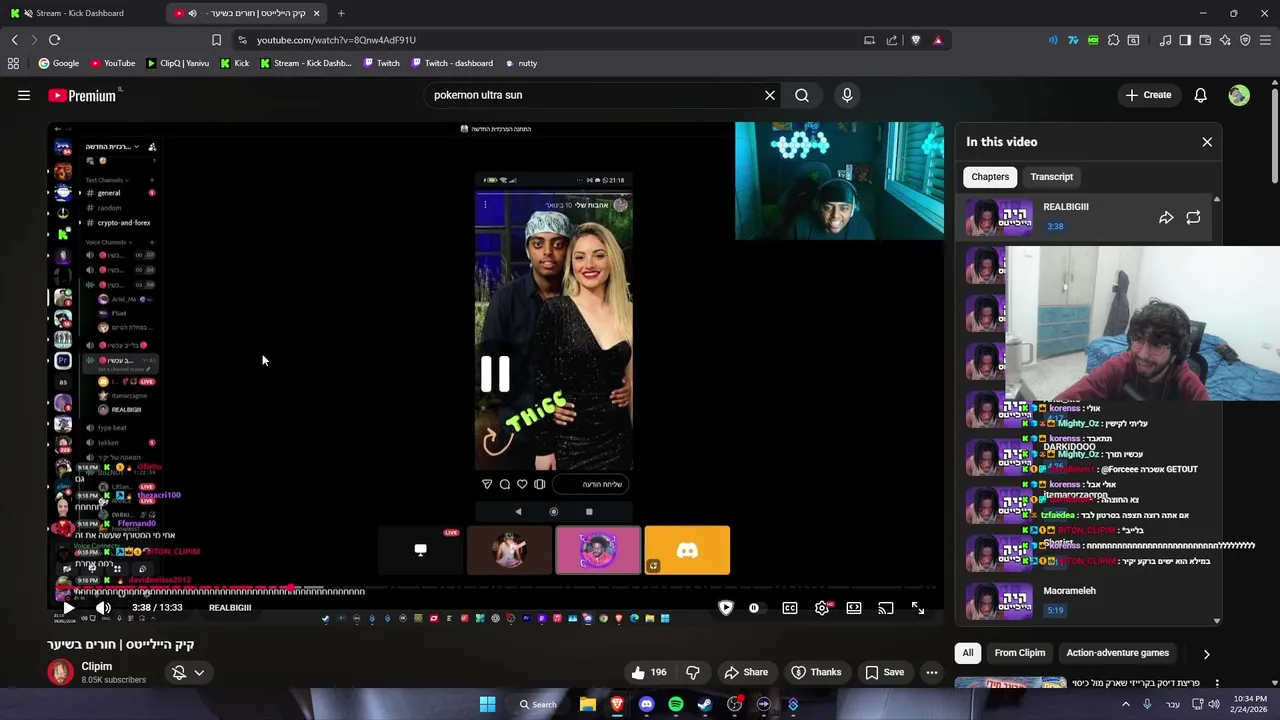The height and width of the screenshot is (720, 1280).
Task: Toggle the browser sidebar panel
Action: tap(1185, 40)
